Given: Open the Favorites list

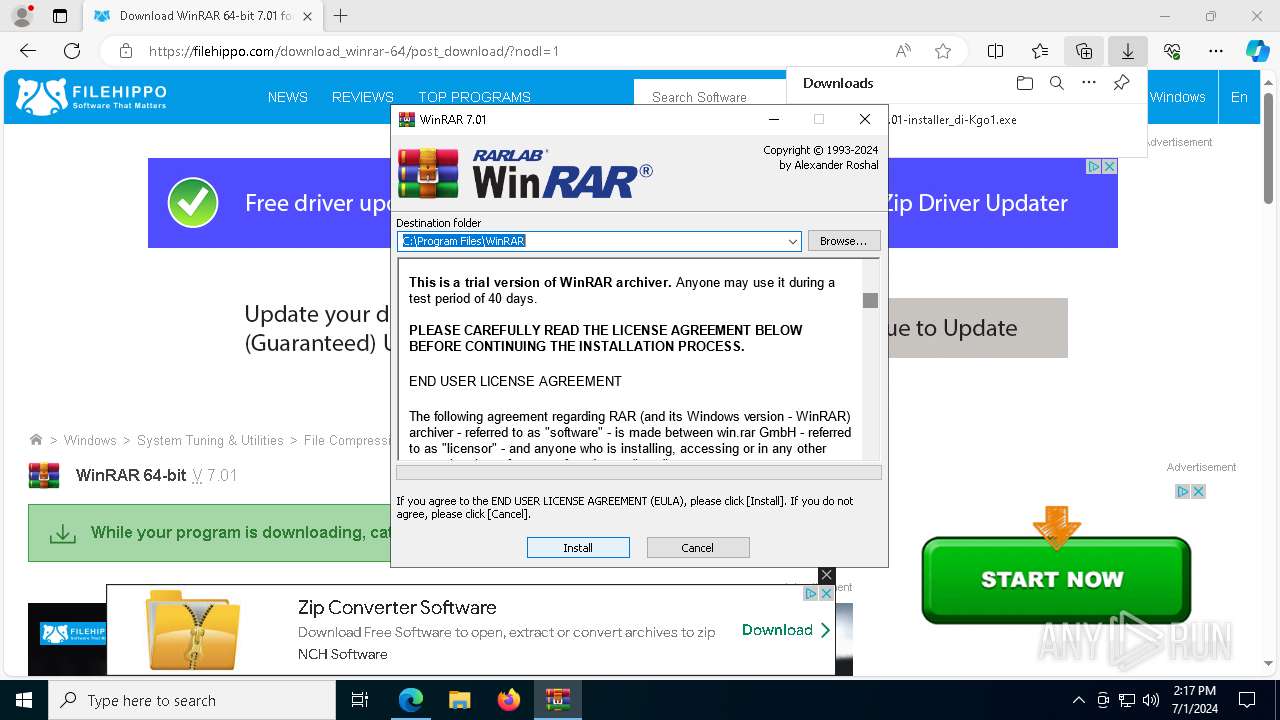Looking at the screenshot, I should pyautogui.click(x=1040, y=51).
